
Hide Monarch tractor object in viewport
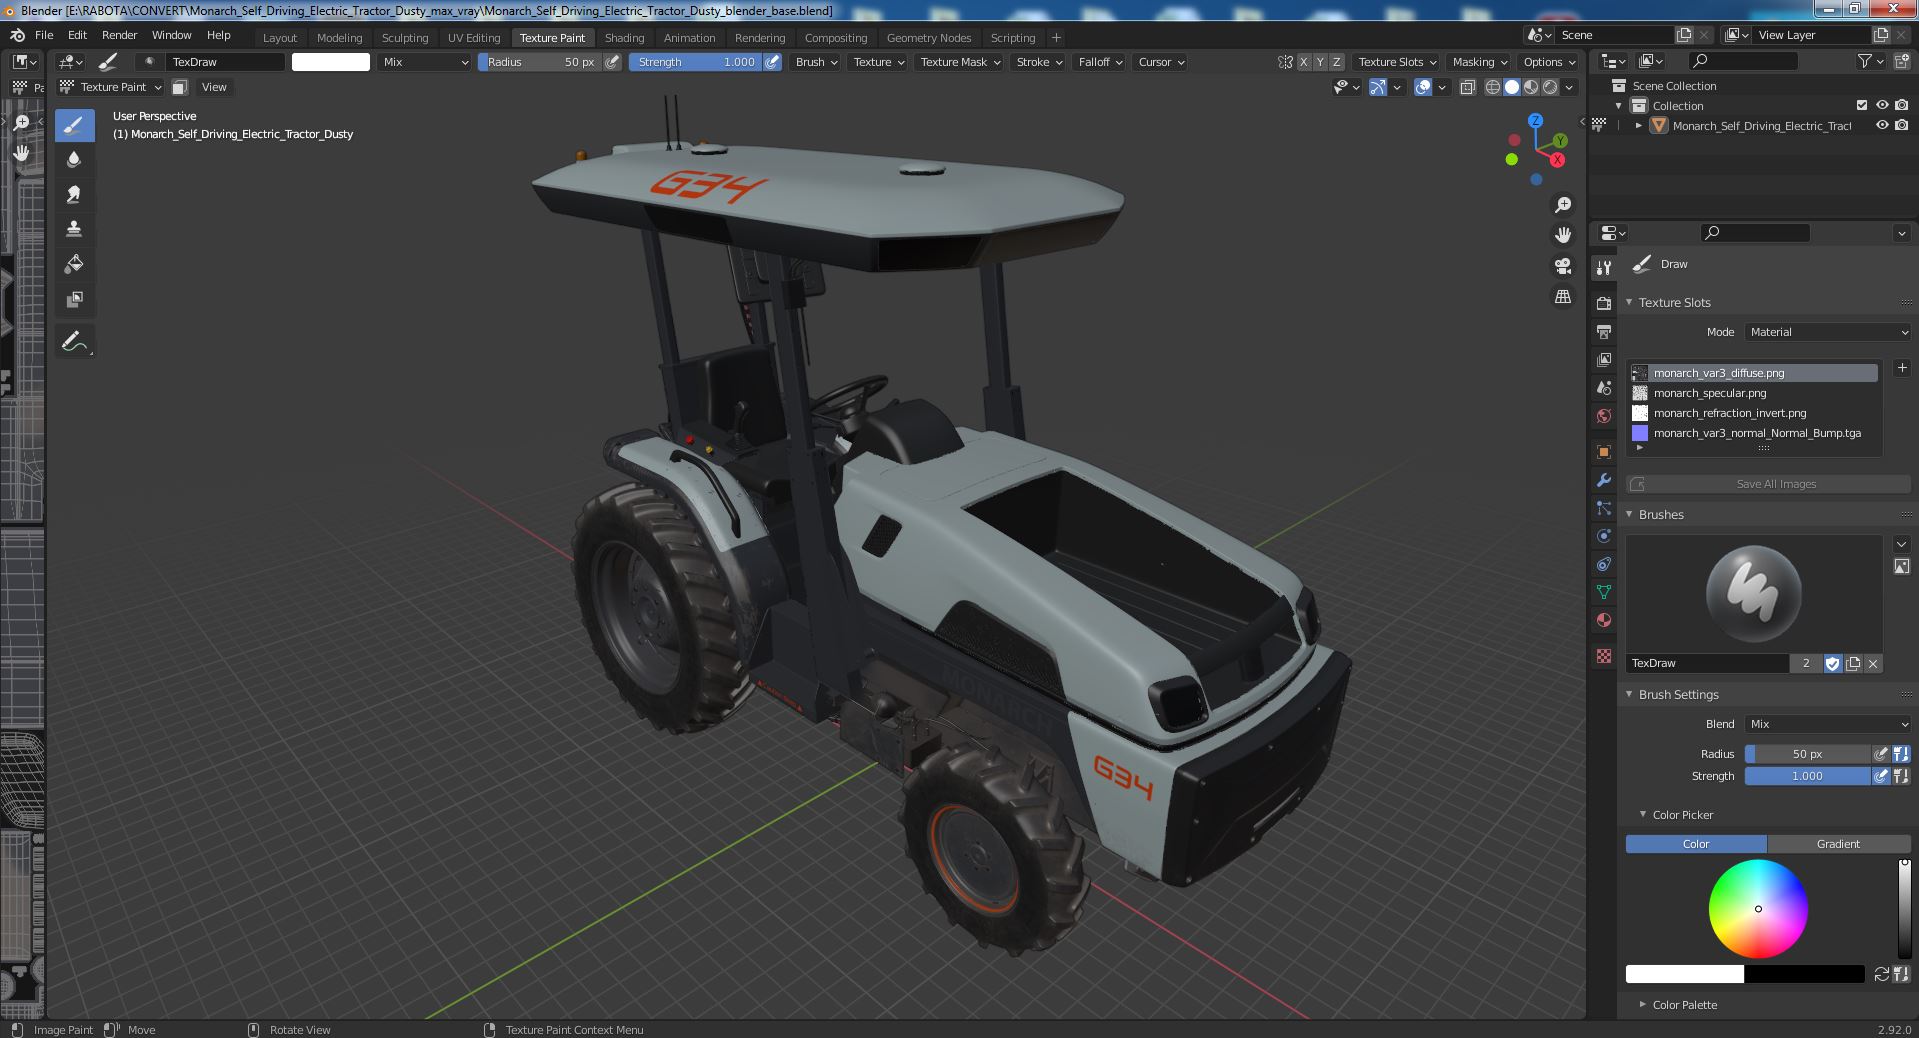[x=1882, y=126]
